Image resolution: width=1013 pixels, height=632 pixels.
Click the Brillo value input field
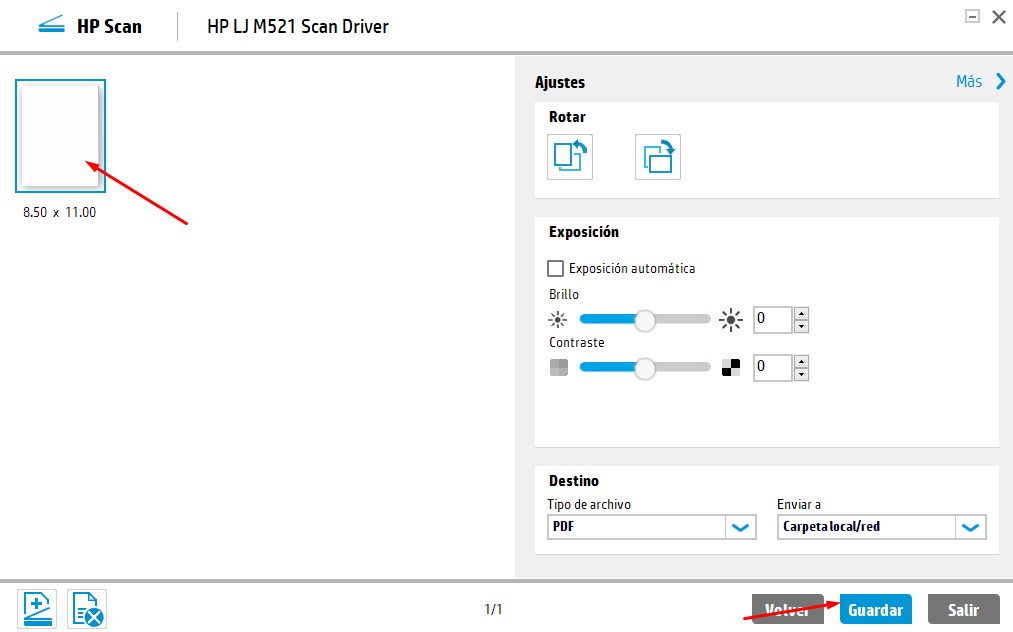(x=773, y=319)
